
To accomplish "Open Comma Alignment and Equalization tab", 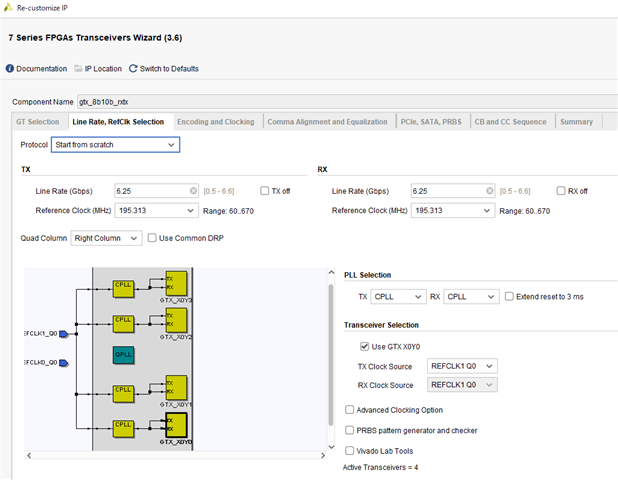I will tap(328, 122).
